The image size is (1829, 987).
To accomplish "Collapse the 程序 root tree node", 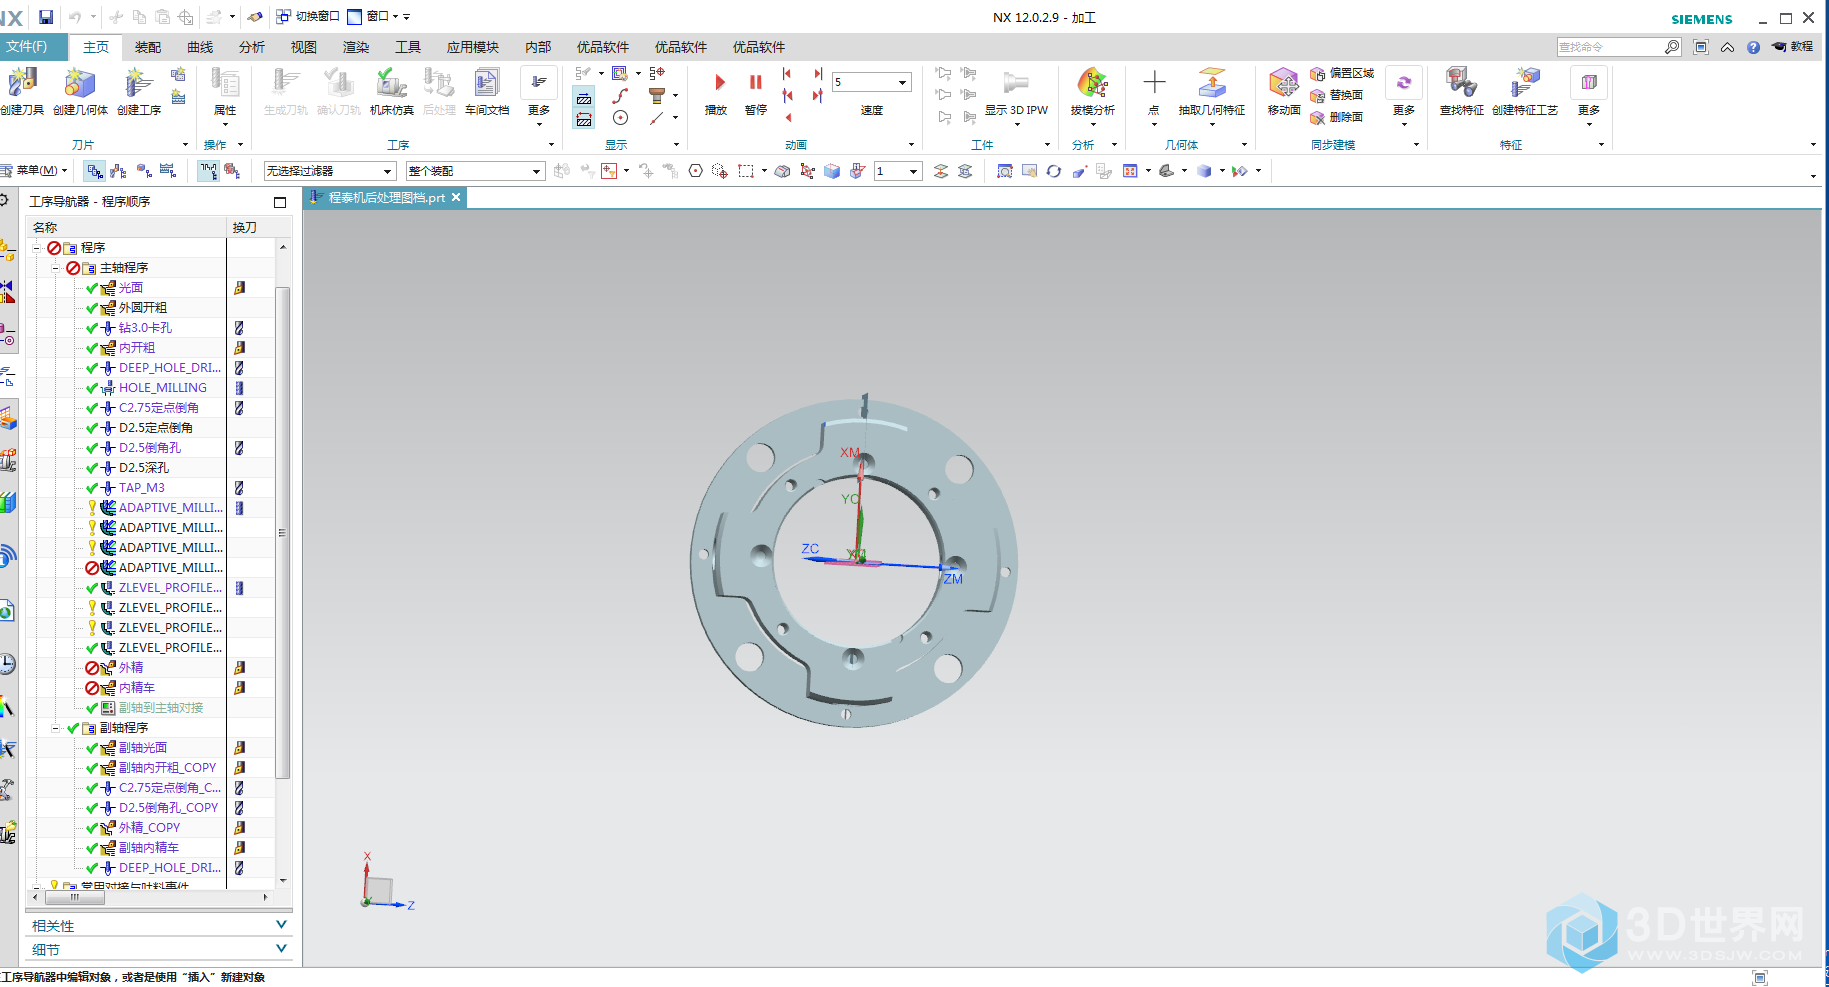I will point(37,247).
